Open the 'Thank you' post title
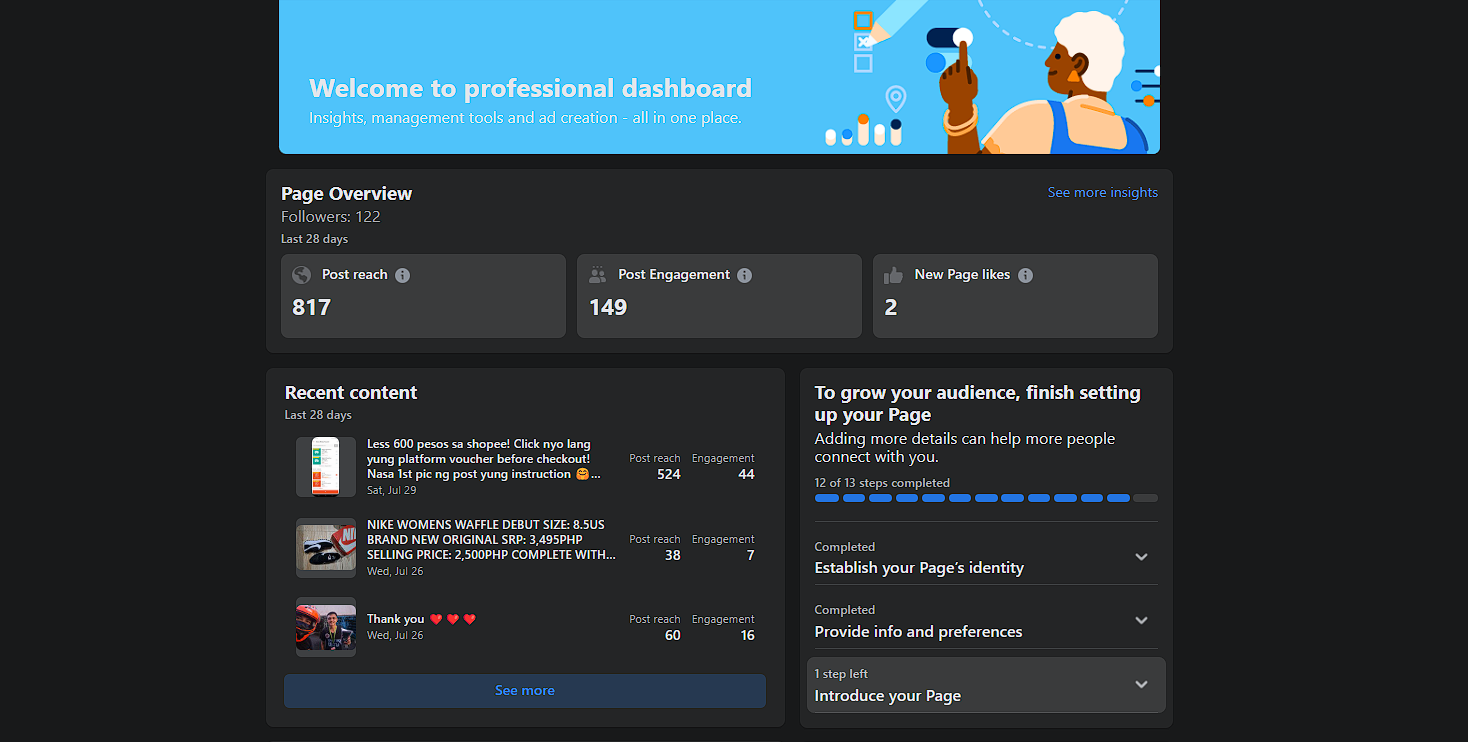 tap(421, 619)
